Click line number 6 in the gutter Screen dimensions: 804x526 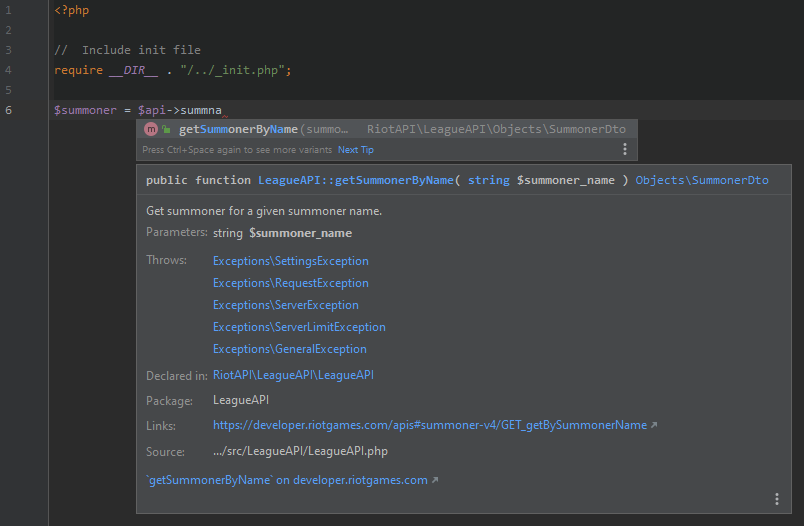(x=8, y=110)
